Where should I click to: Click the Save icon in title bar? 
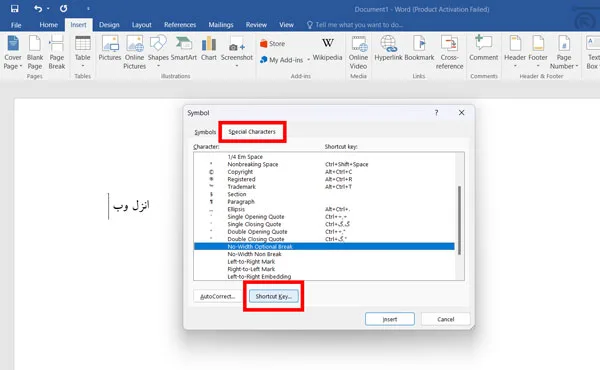(x=15, y=8)
